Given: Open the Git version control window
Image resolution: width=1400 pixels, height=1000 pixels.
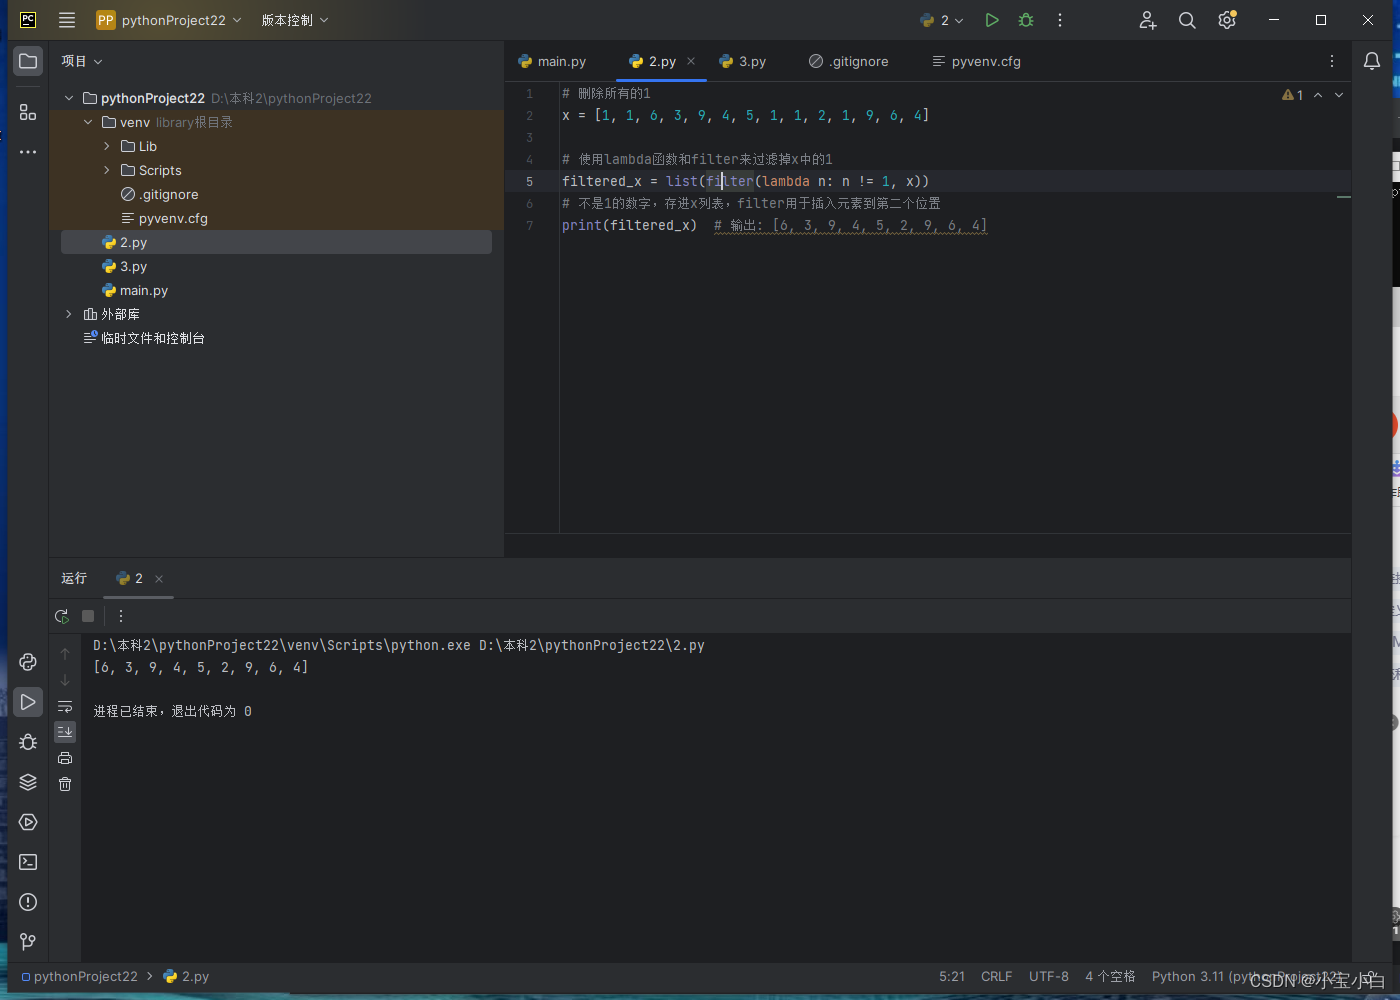Looking at the screenshot, I should click(x=28, y=942).
